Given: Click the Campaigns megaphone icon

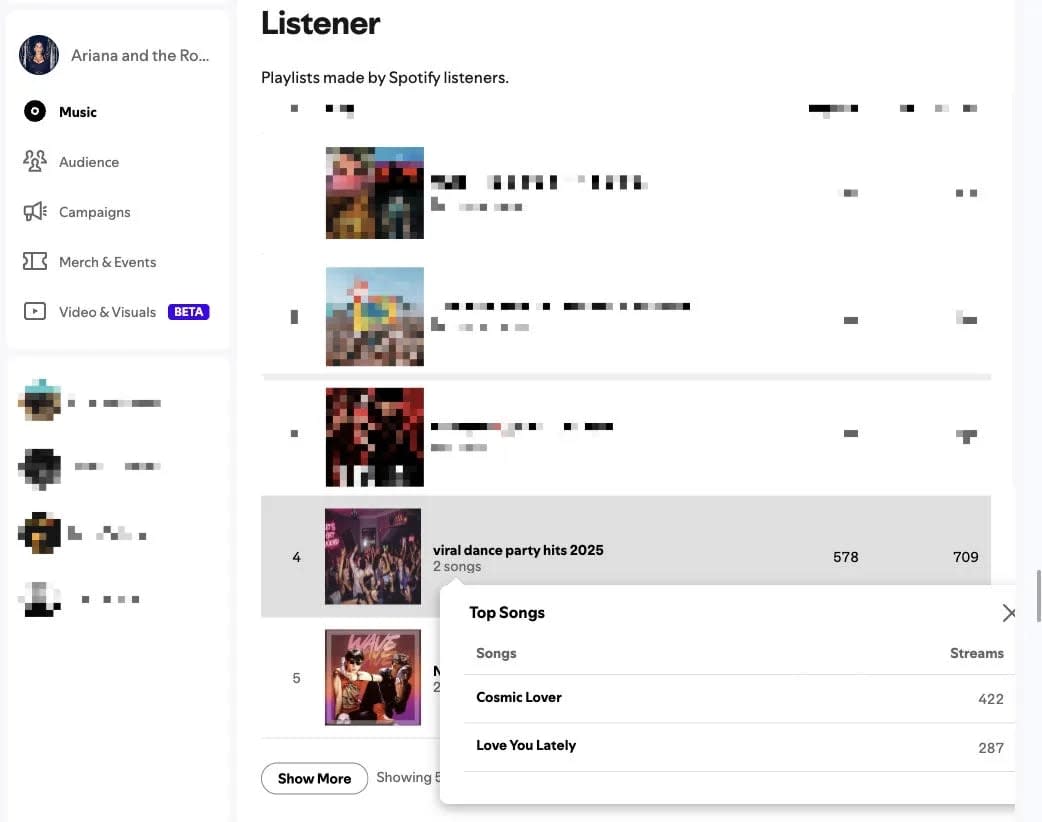Looking at the screenshot, I should pos(35,211).
